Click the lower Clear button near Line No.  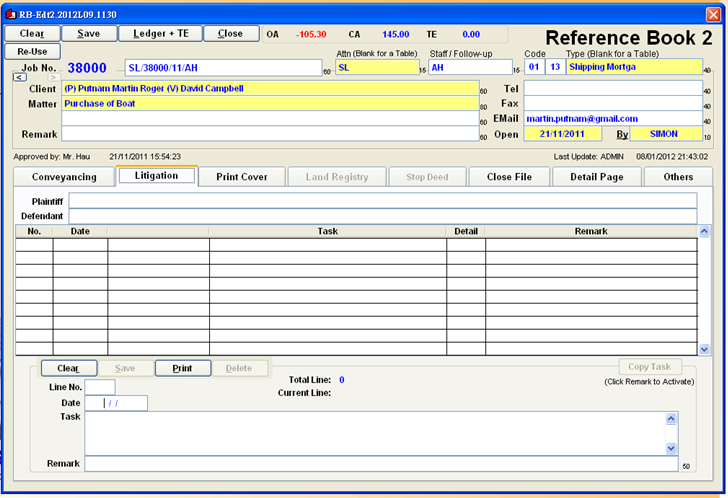[68, 368]
